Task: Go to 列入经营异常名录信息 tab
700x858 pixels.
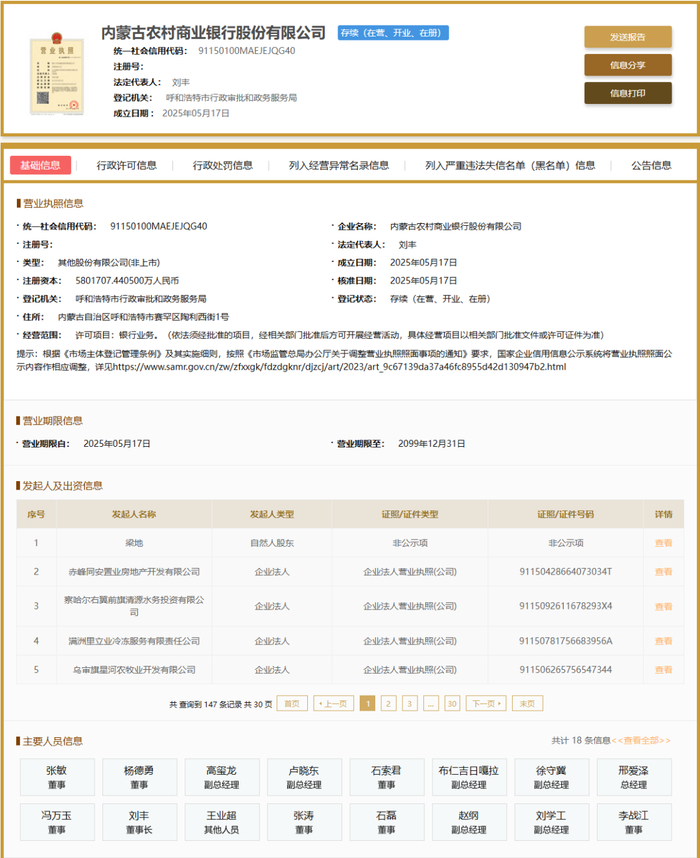Action: (339, 165)
